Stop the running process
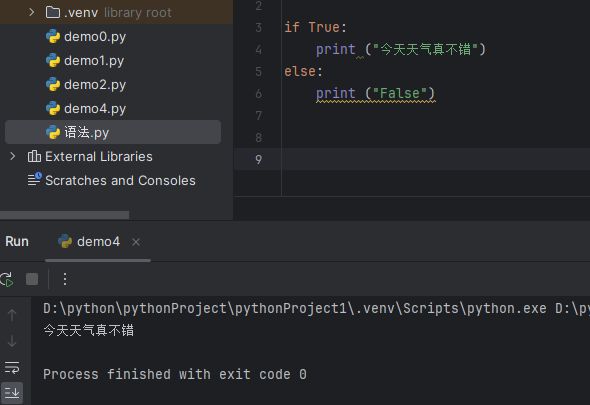Viewport: 590px width, 405px height. click(x=32, y=279)
